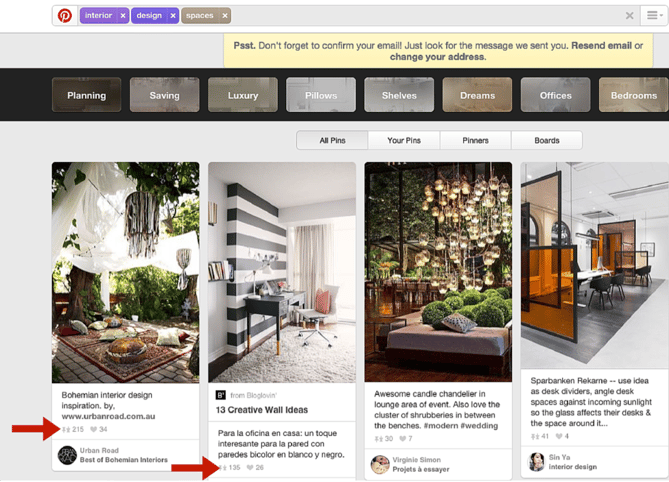Open the orange glass office dividers pin image
This screenshot has width=669, height=482.
pyautogui.click(x=595, y=265)
